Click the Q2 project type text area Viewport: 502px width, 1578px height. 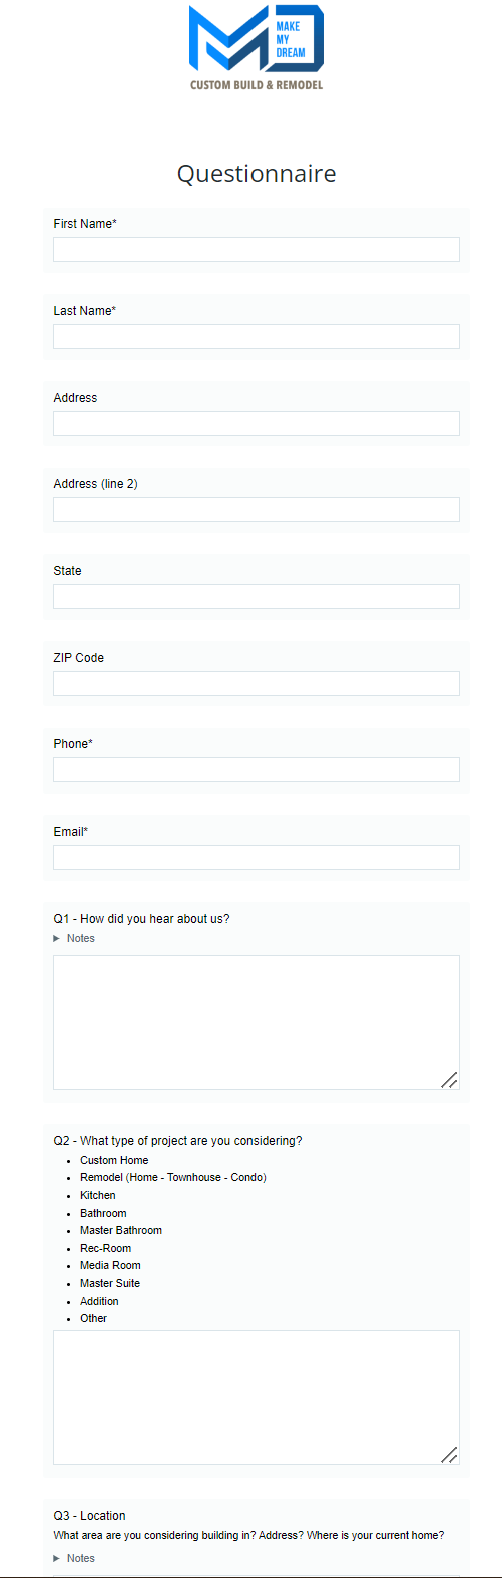[256, 1397]
